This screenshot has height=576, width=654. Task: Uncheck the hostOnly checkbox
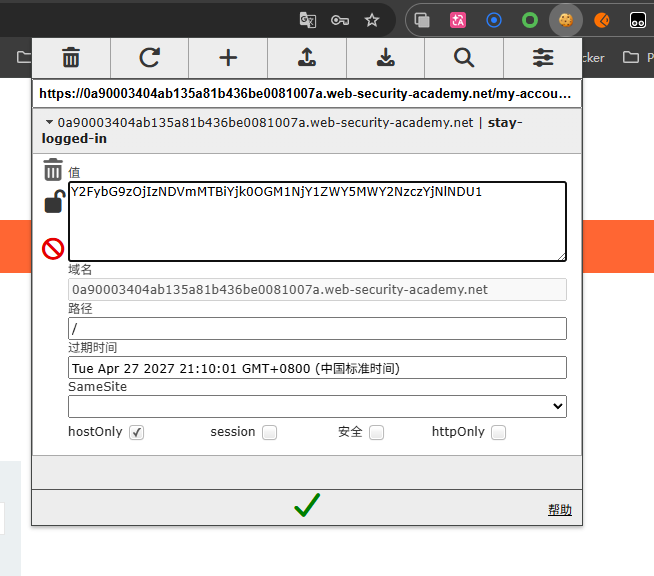click(137, 433)
